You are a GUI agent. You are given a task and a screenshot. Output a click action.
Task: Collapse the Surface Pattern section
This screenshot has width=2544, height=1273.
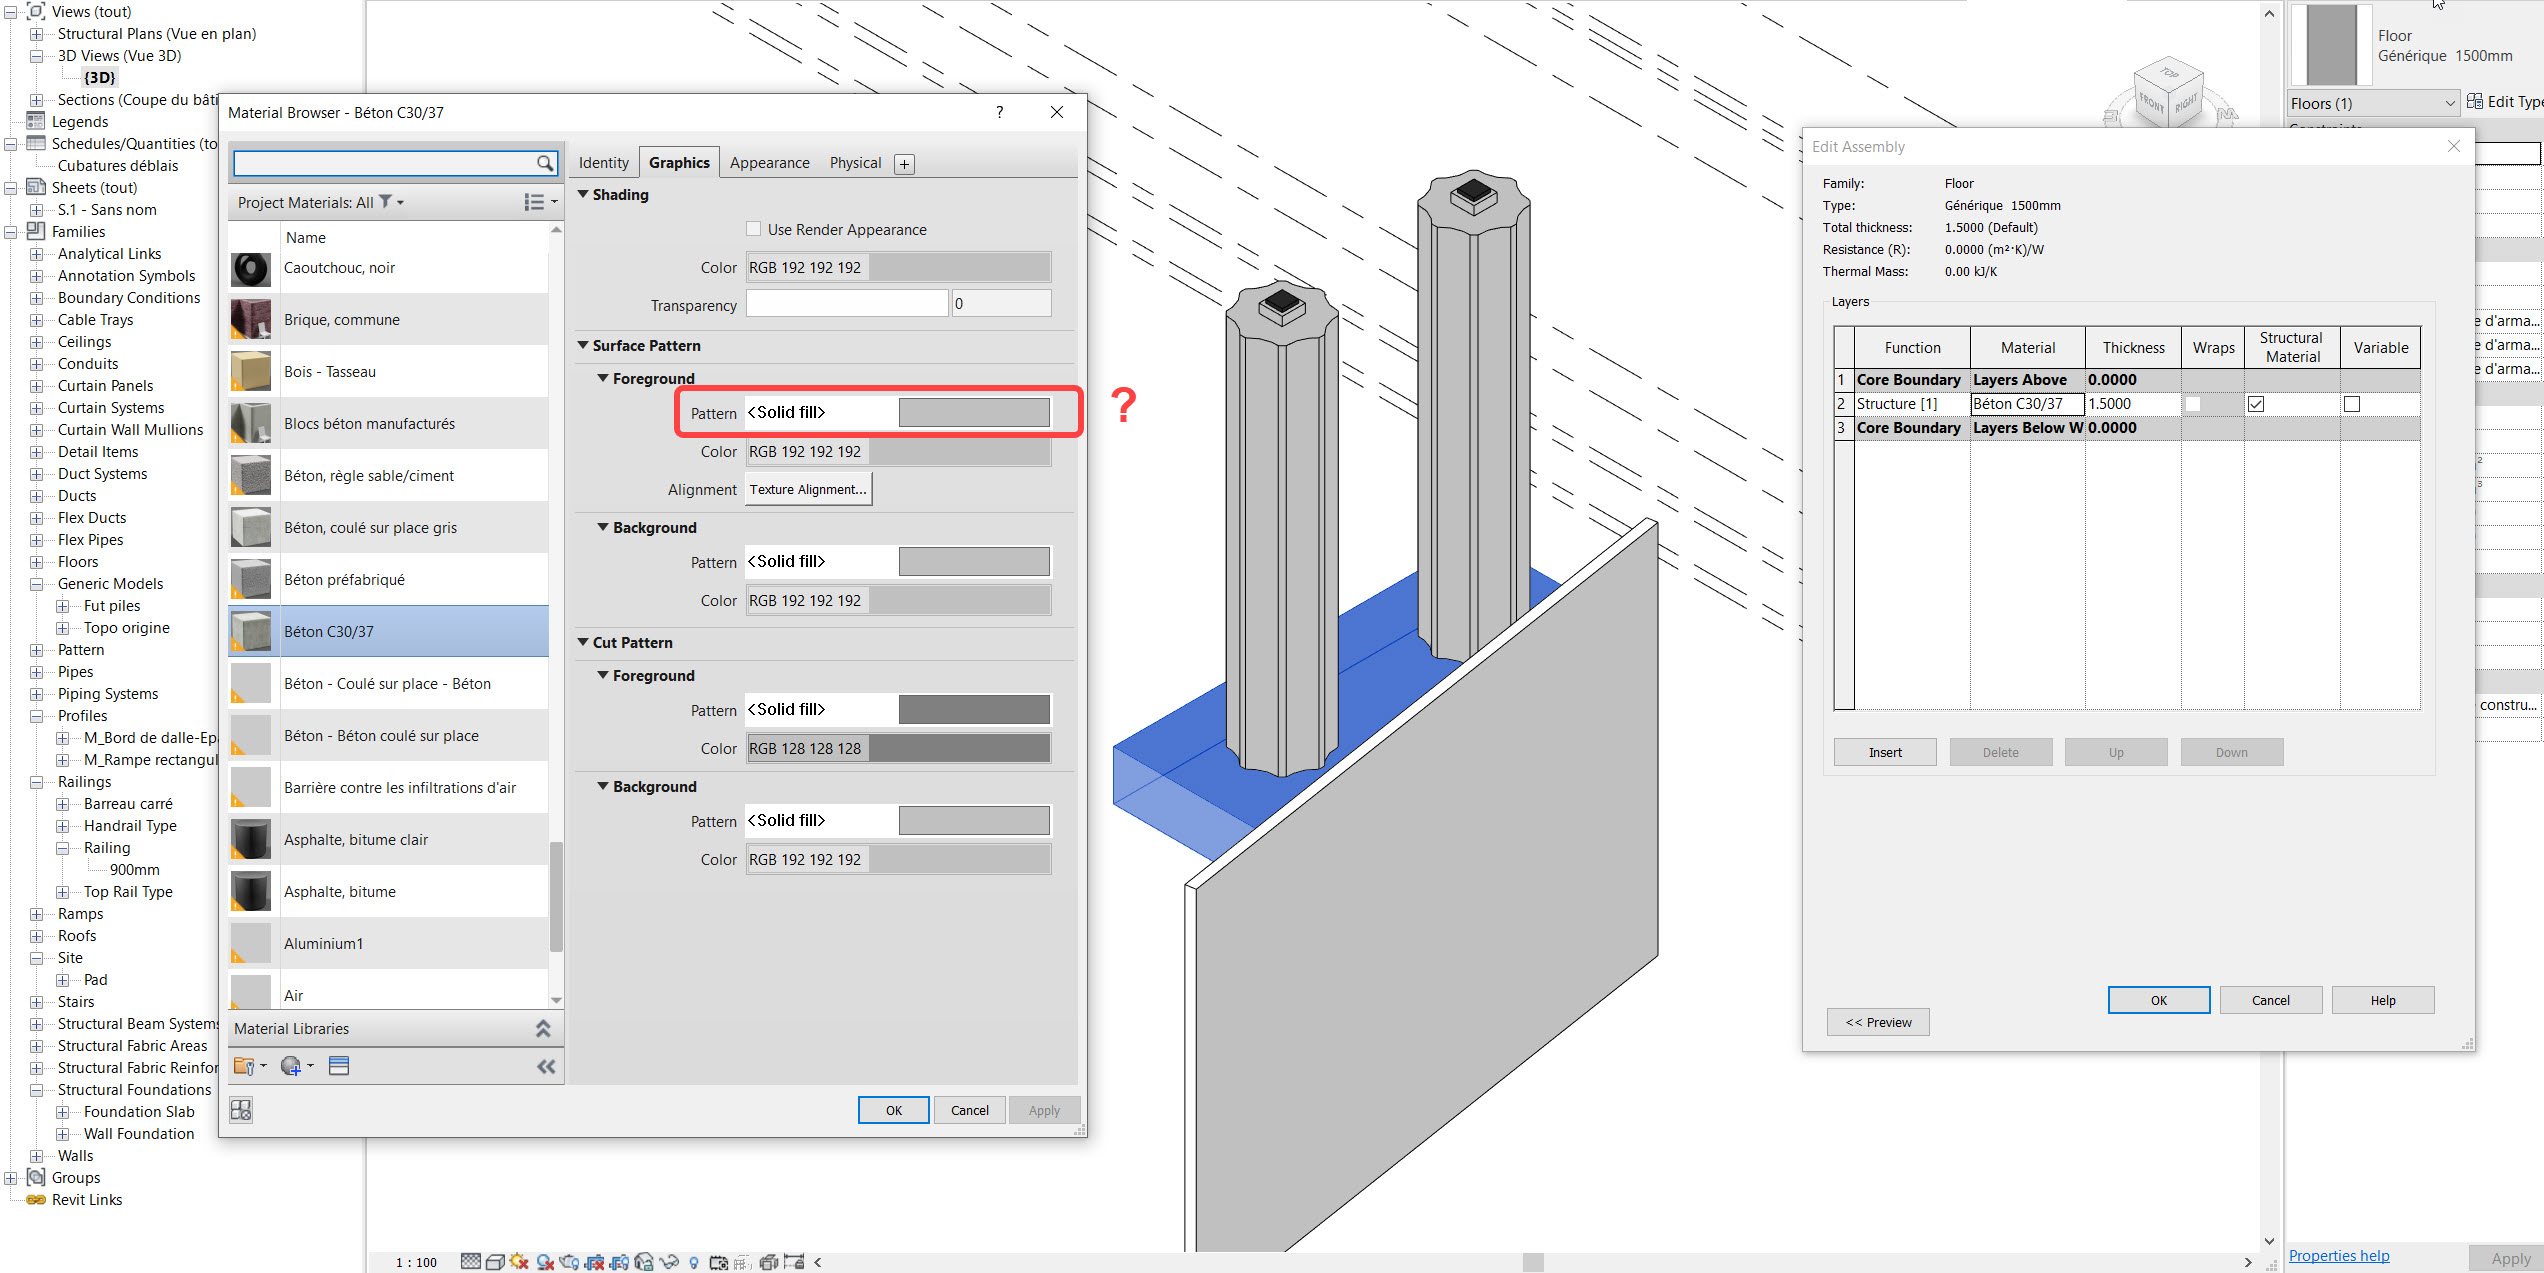(584, 345)
